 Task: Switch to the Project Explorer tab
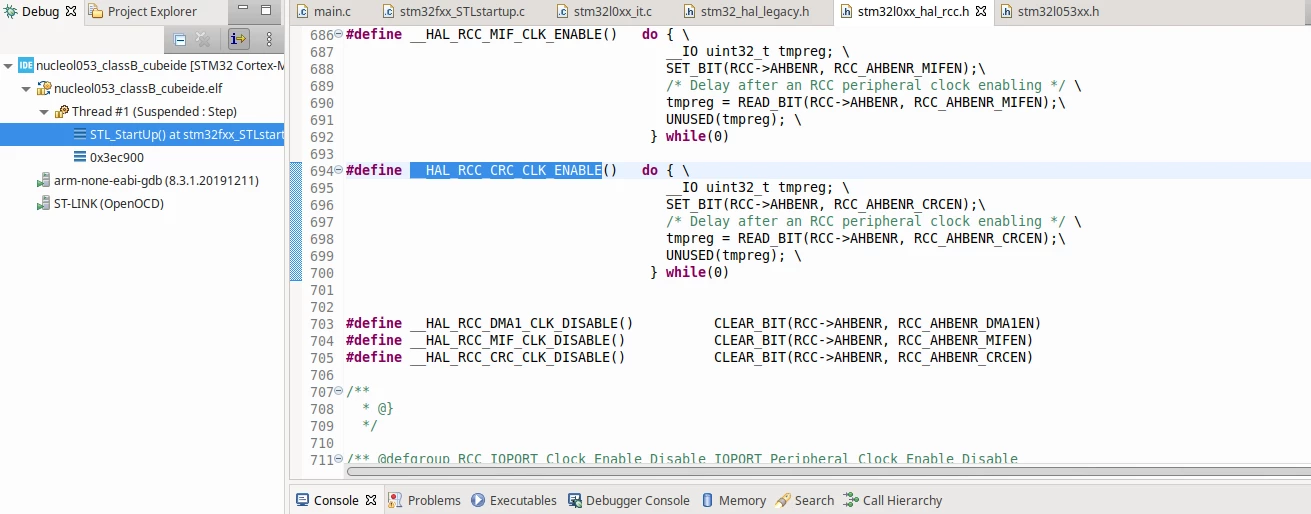click(x=143, y=12)
